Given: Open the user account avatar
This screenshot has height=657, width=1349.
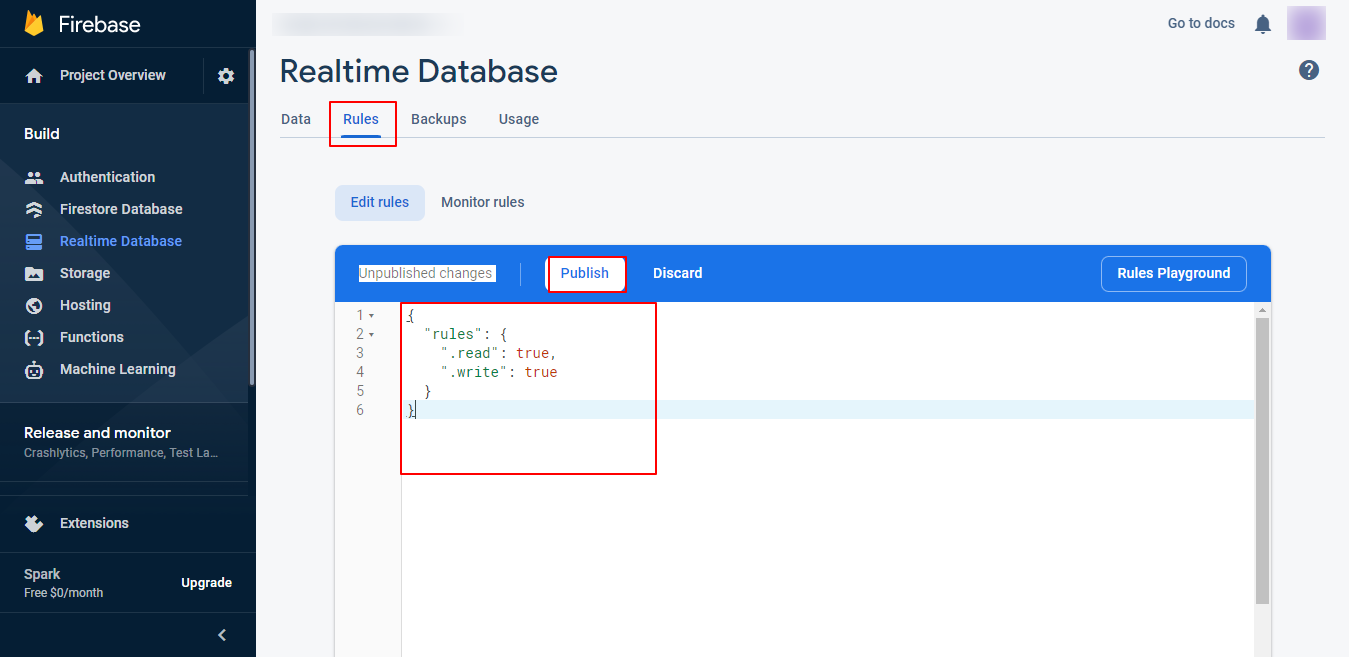Looking at the screenshot, I should coord(1306,23).
